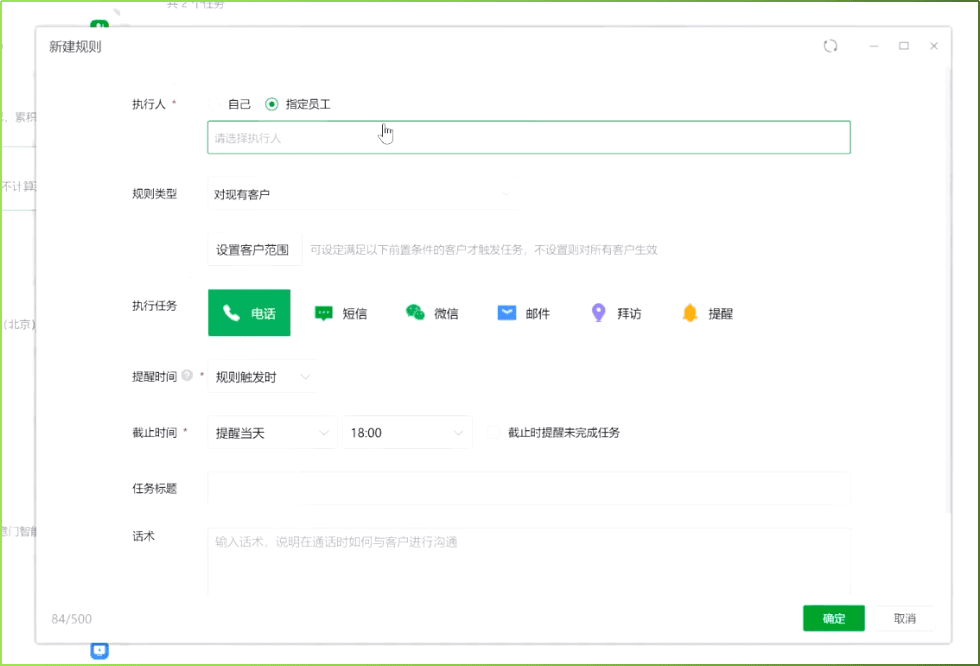Select the 指定员工 radio option
The width and height of the screenshot is (980, 666).
tap(271, 104)
